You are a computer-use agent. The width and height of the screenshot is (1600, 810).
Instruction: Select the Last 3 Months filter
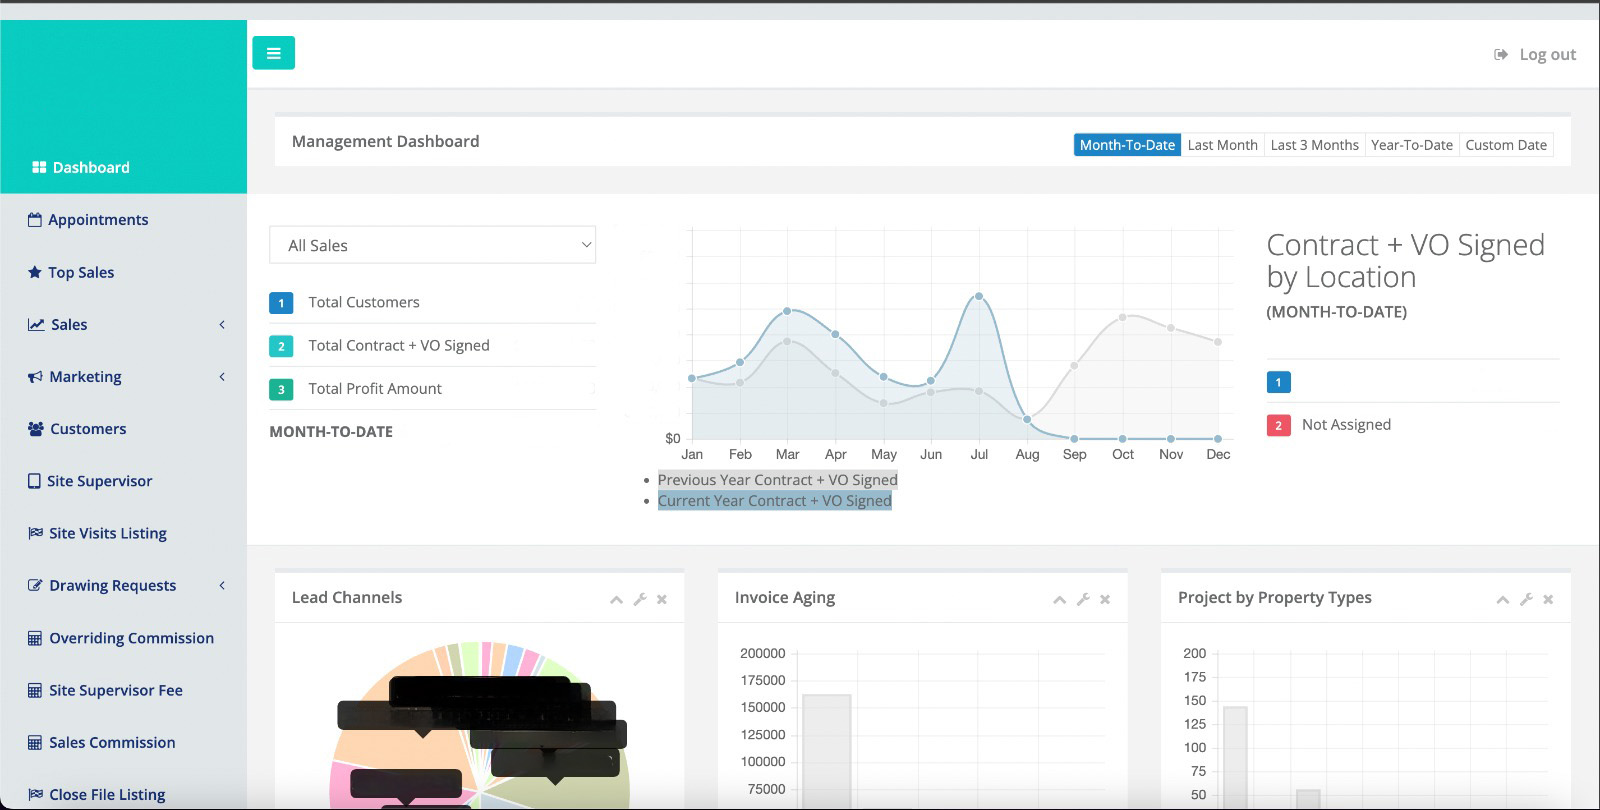click(1314, 145)
